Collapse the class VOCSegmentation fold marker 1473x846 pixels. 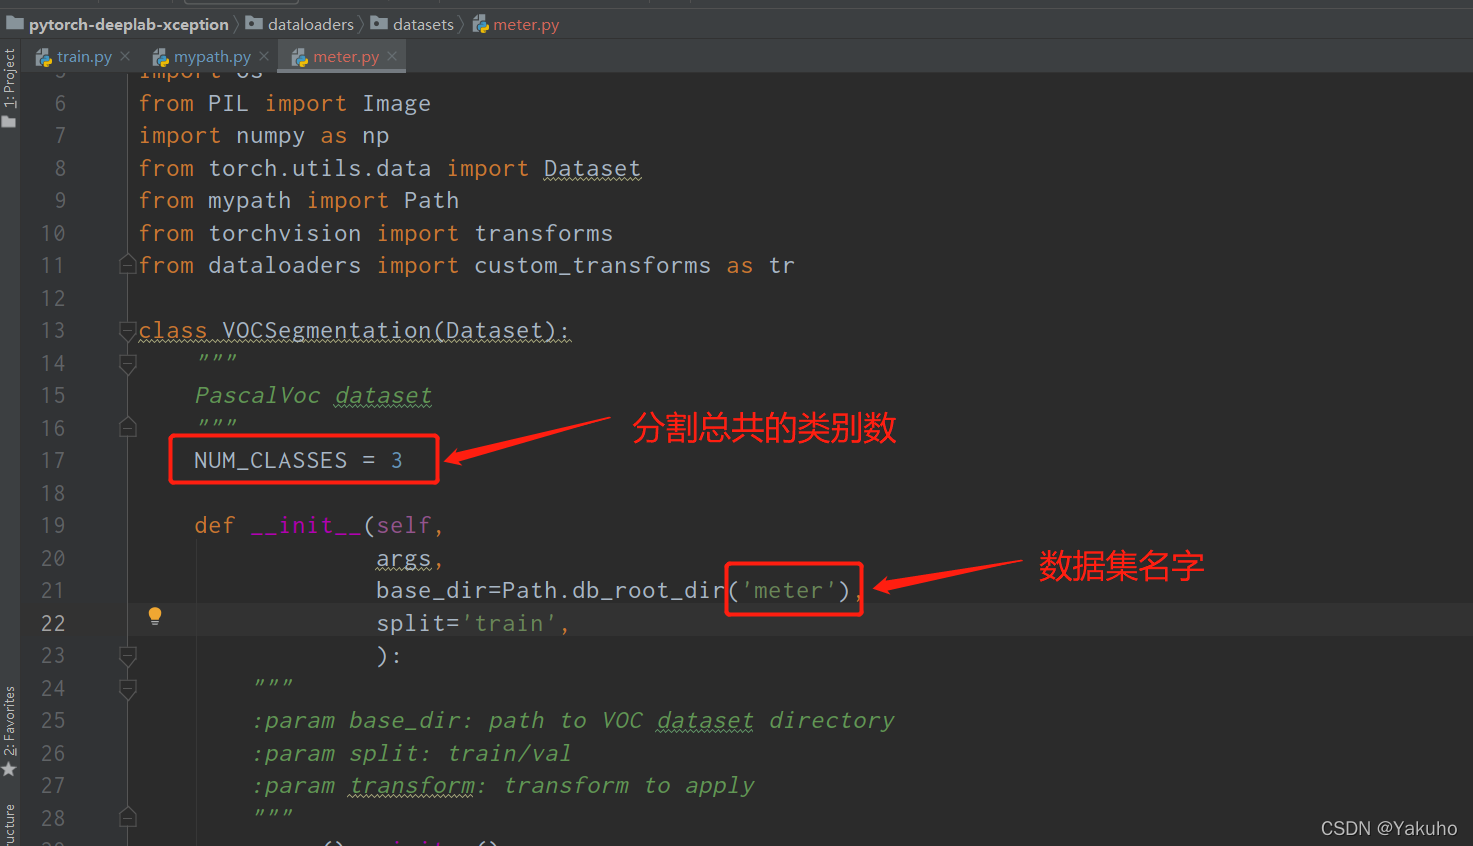pos(127,330)
